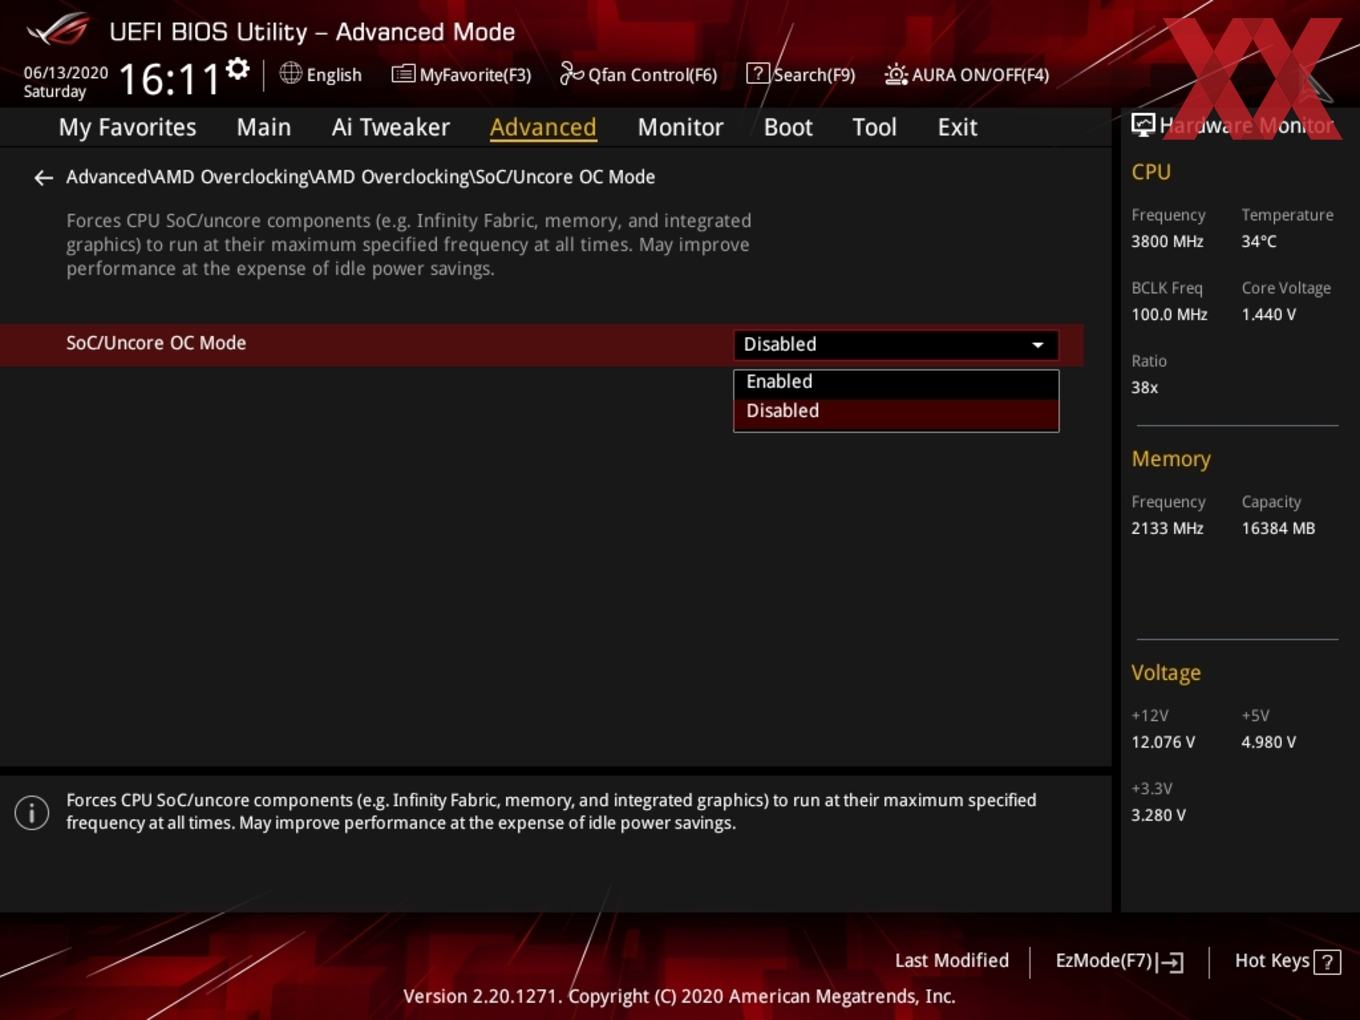Select the Advanced tab
This screenshot has height=1020, width=1360.
543,127
